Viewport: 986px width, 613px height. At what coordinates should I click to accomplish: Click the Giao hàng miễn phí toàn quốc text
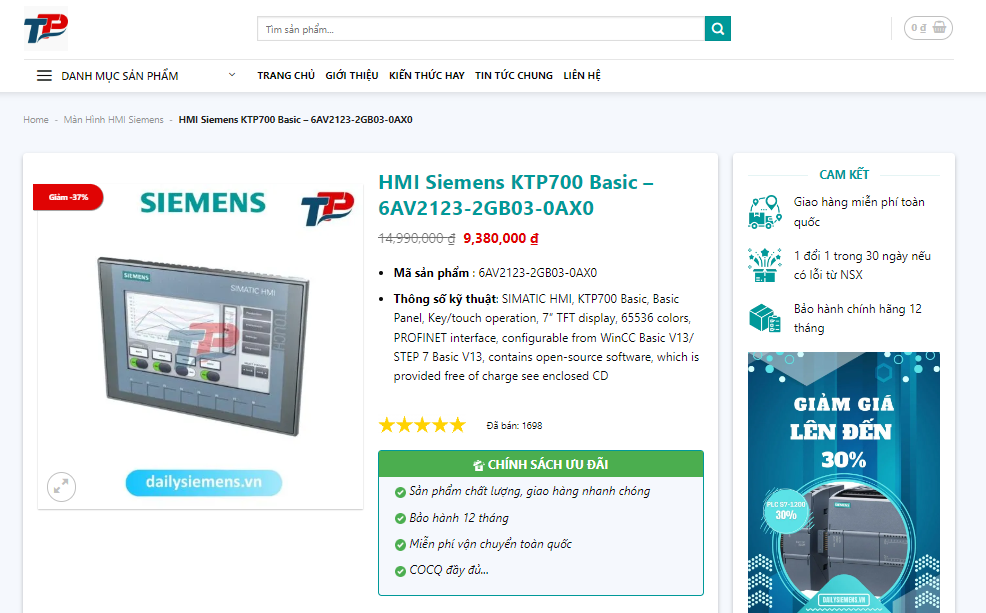[x=859, y=212]
